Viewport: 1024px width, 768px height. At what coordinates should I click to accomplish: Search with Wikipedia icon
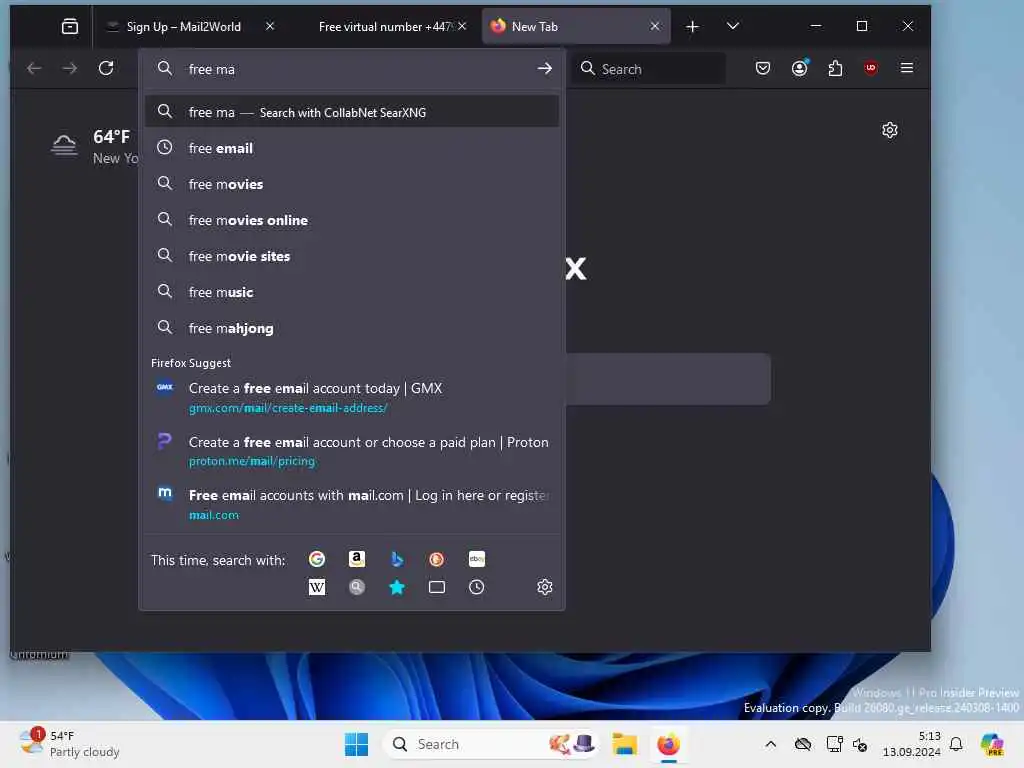coord(317,587)
